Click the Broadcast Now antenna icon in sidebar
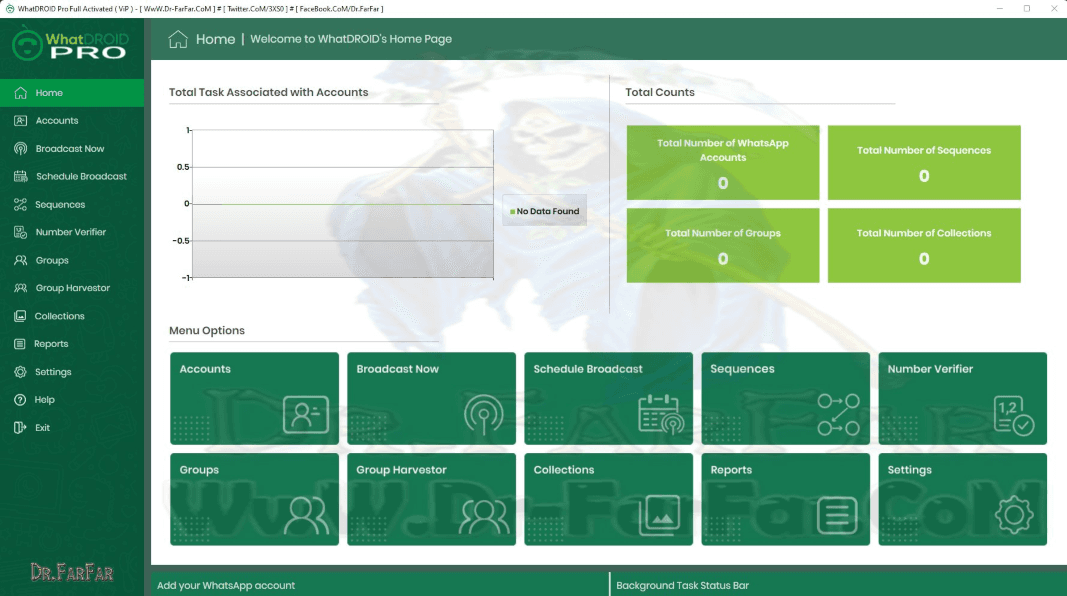Screen dimensions: 1067x596 coord(20,149)
